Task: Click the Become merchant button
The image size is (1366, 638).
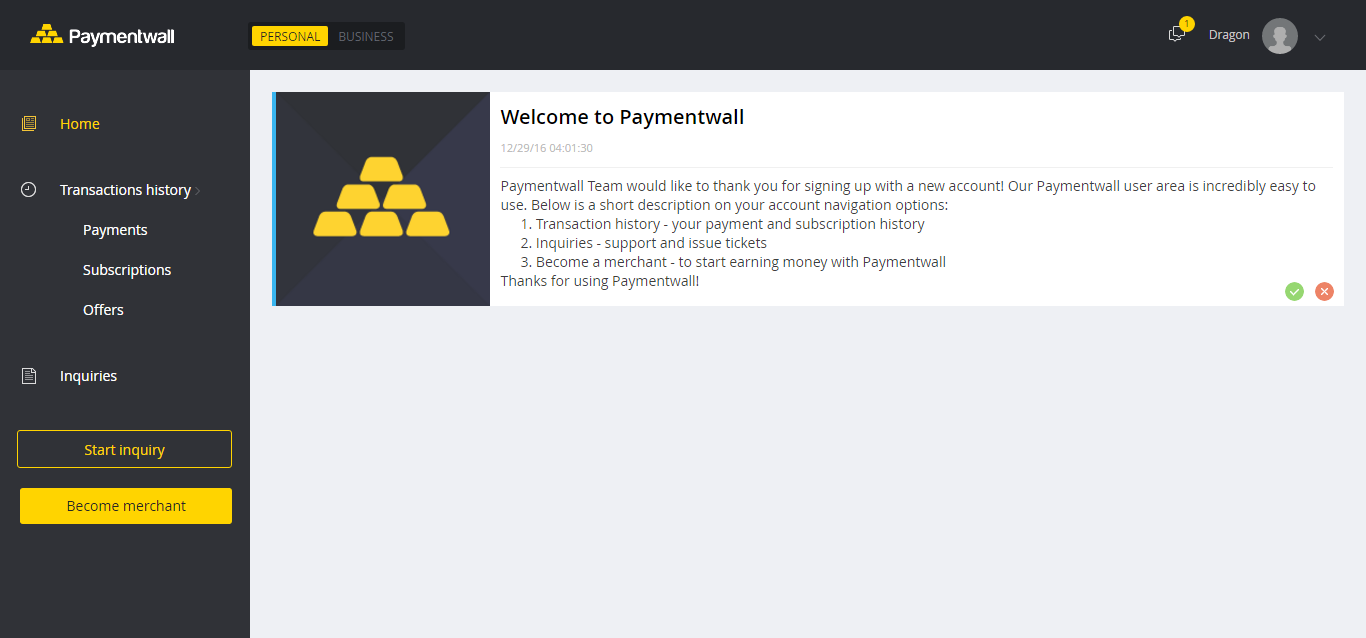Action: pyautogui.click(x=126, y=506)
